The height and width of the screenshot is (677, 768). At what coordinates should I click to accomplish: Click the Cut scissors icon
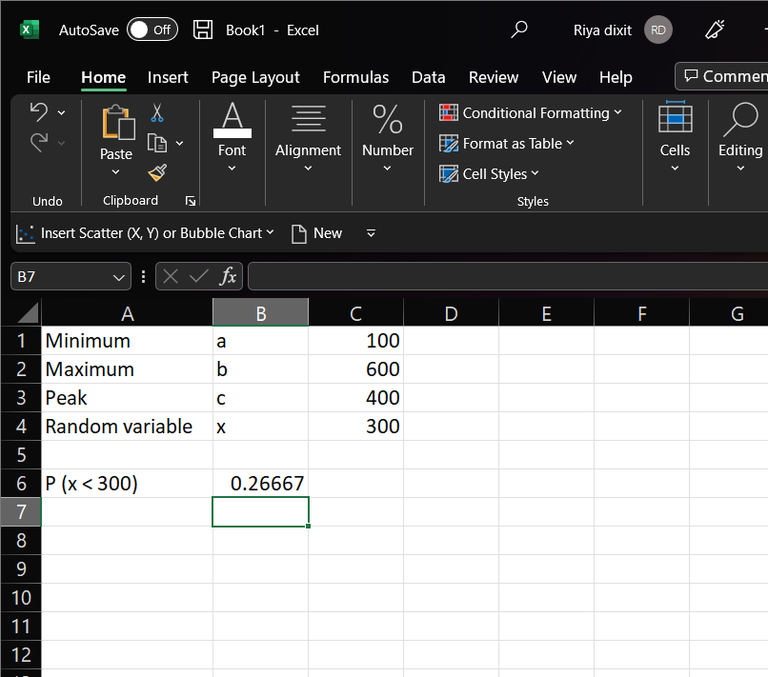point(157,114)
